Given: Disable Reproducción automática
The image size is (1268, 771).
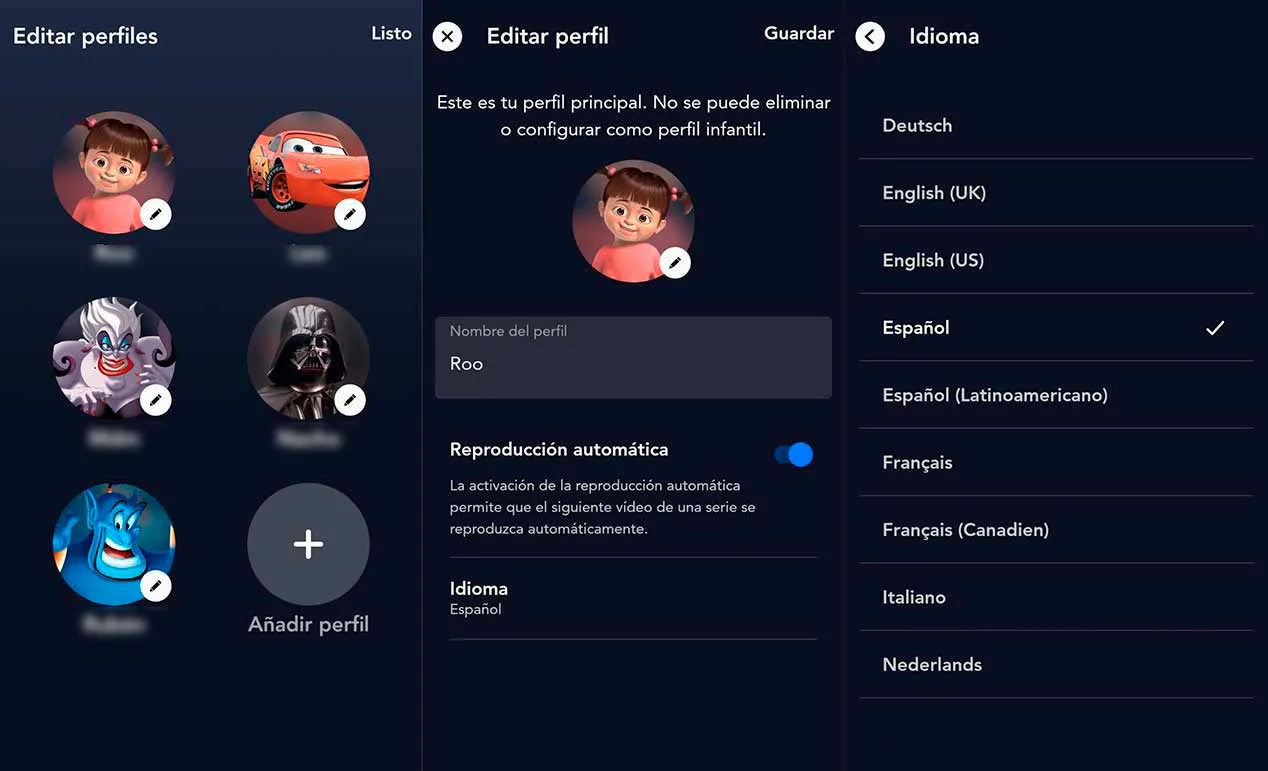Looking at the screenshot, I should pos(793,454).
